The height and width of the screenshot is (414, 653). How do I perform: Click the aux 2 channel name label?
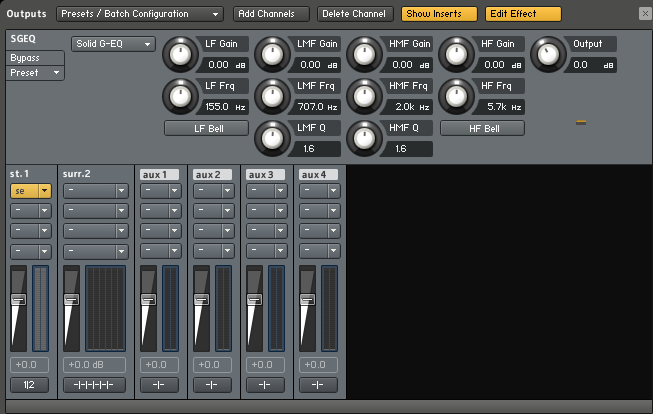click(212, 175)
